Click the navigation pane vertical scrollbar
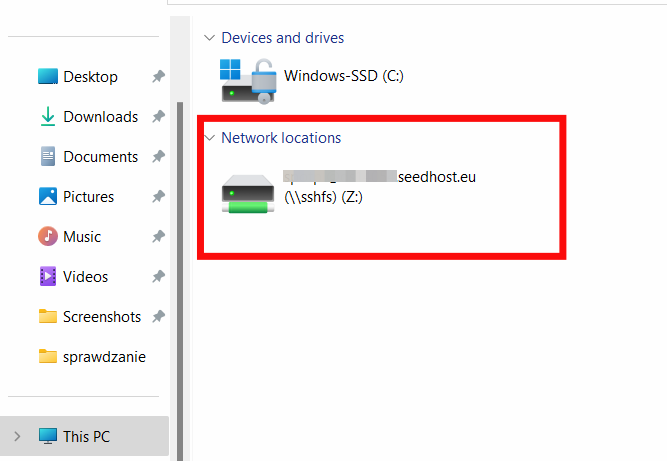This screenshot has height=461, width=667. tap(180, 250)
